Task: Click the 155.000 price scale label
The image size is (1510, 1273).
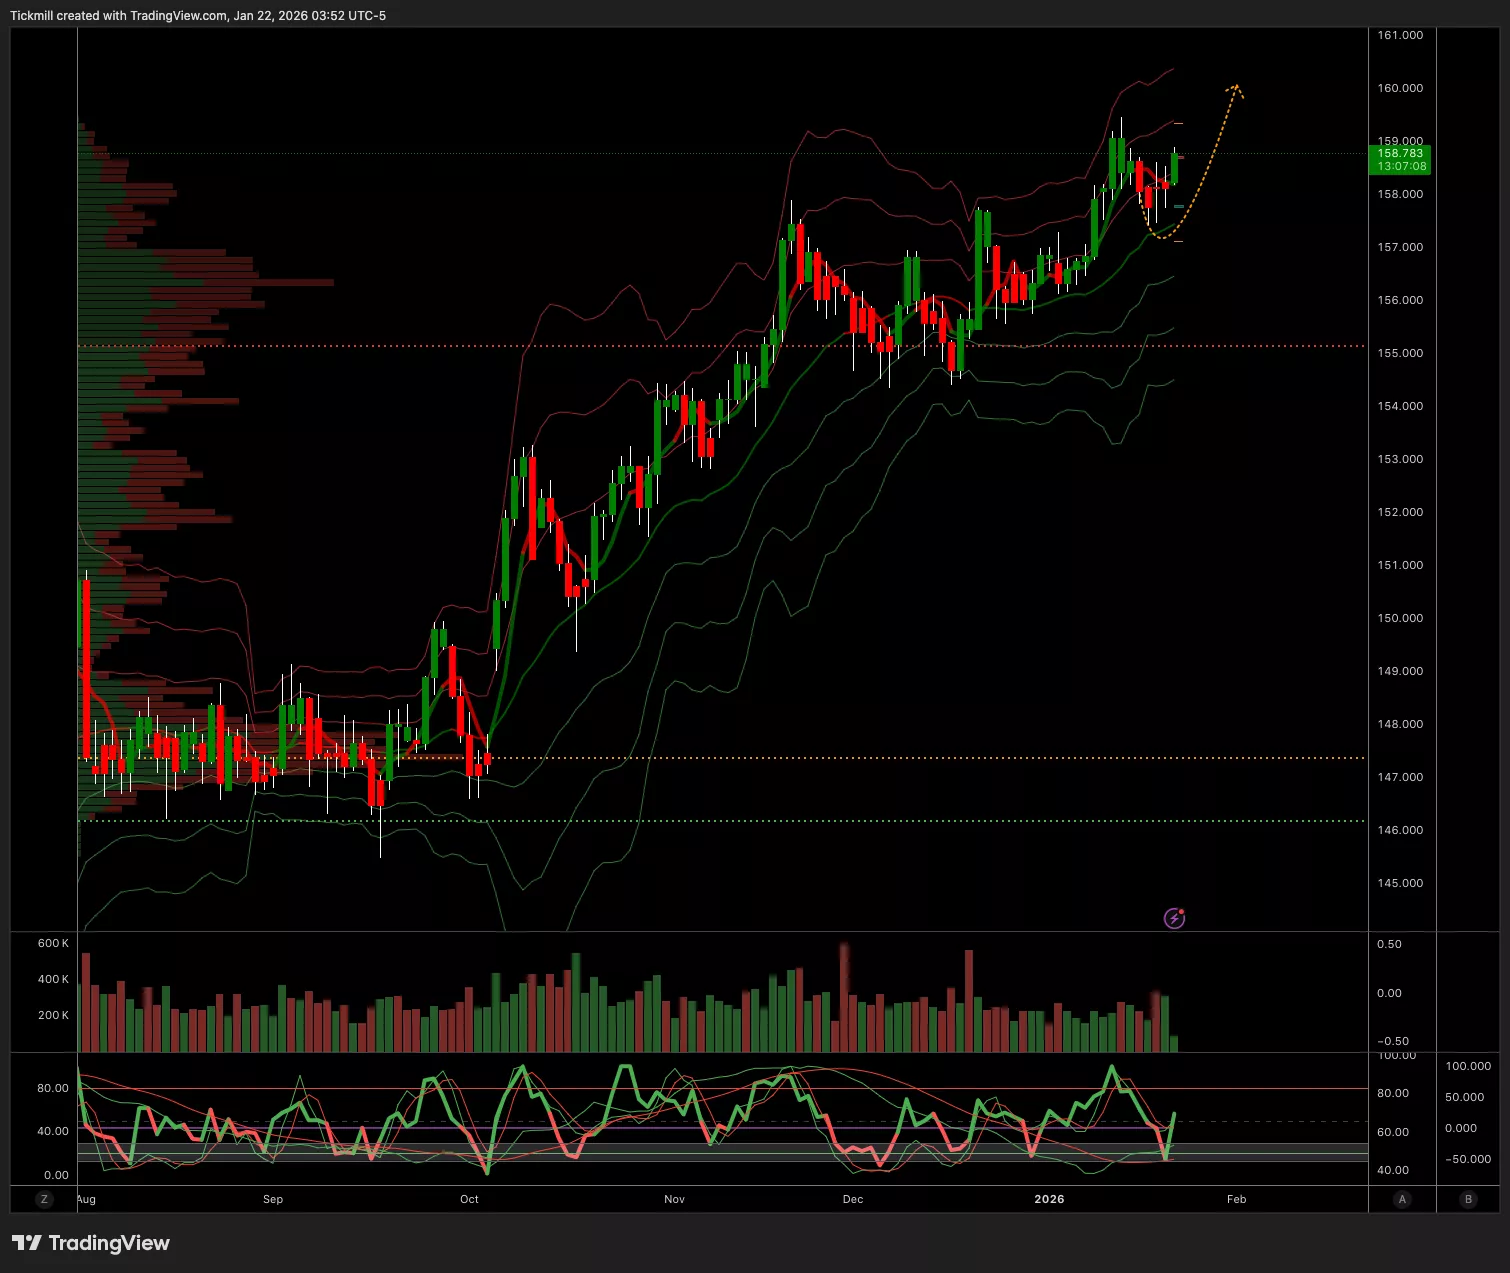Action: (1400, 353)
